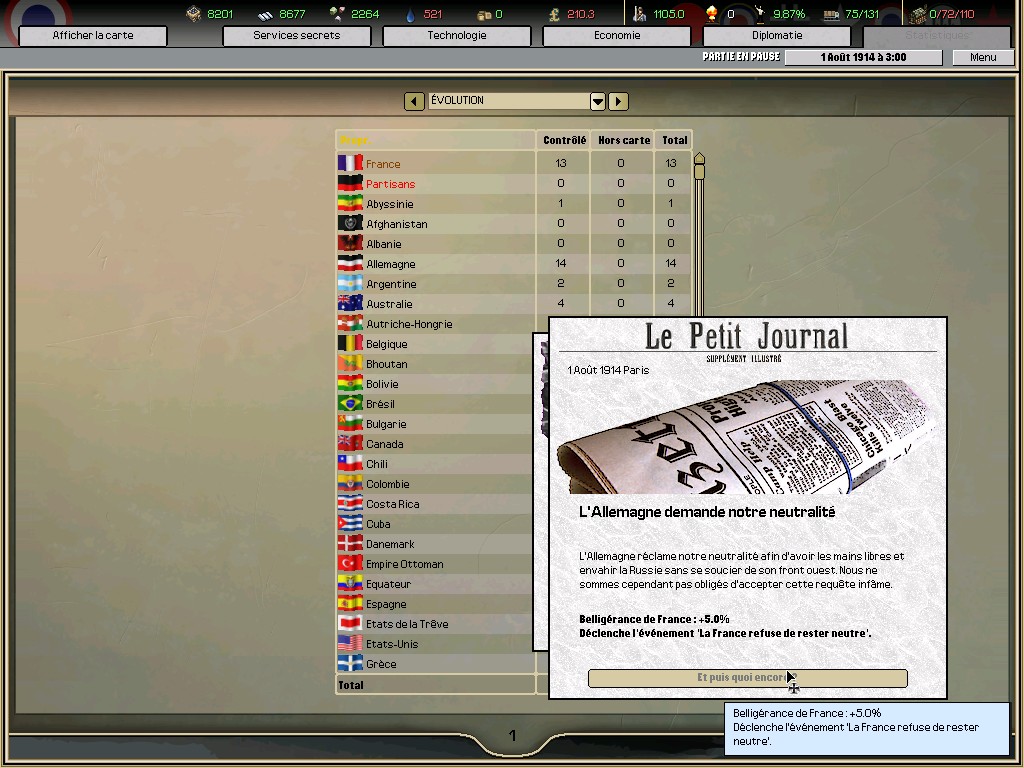Click the 'L'Allemagne demande notre neutralité' headline
Screen dimensions: 1024x768
point(707,512)
